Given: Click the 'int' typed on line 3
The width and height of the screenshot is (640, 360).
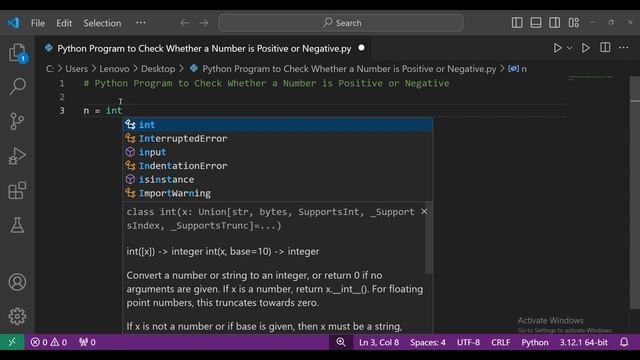Looking at the screenshot, I should tap(114, 111).
